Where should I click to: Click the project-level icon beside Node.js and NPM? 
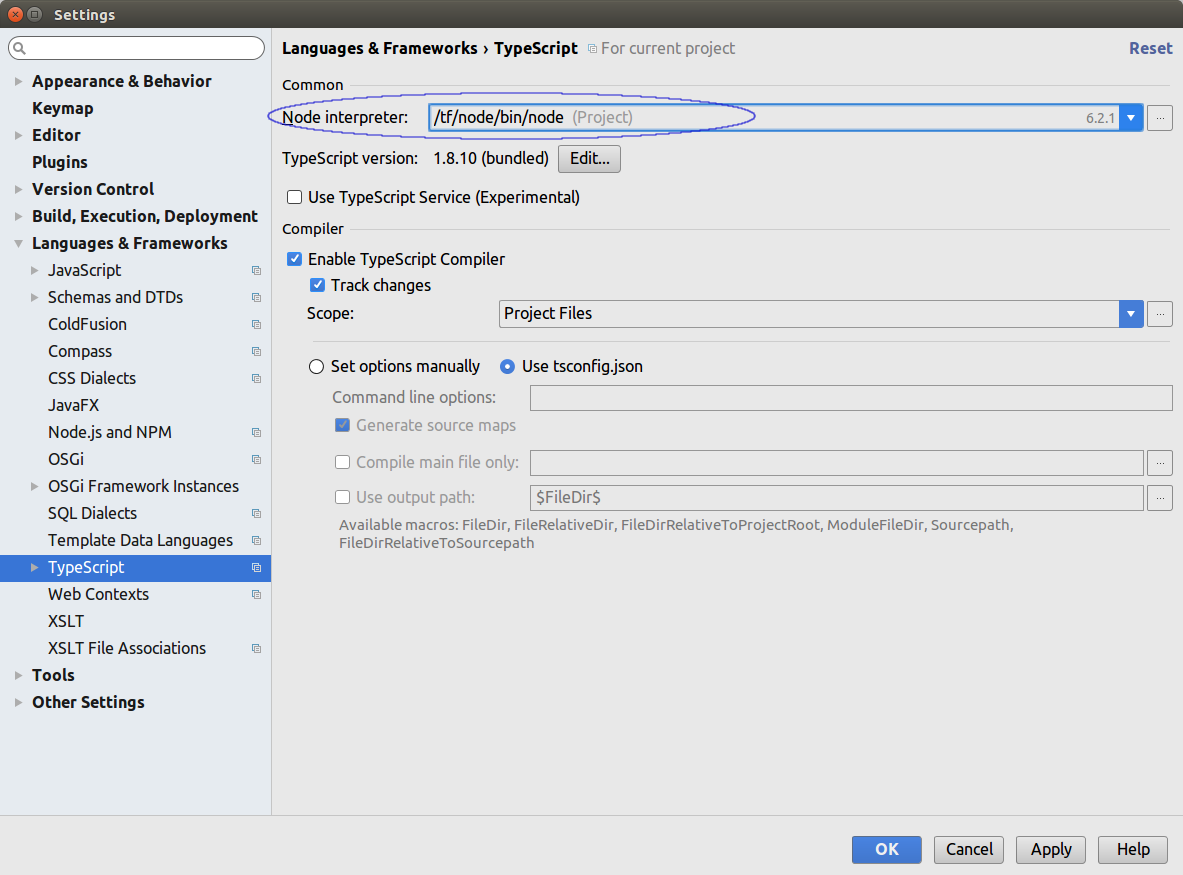[256, 433]
